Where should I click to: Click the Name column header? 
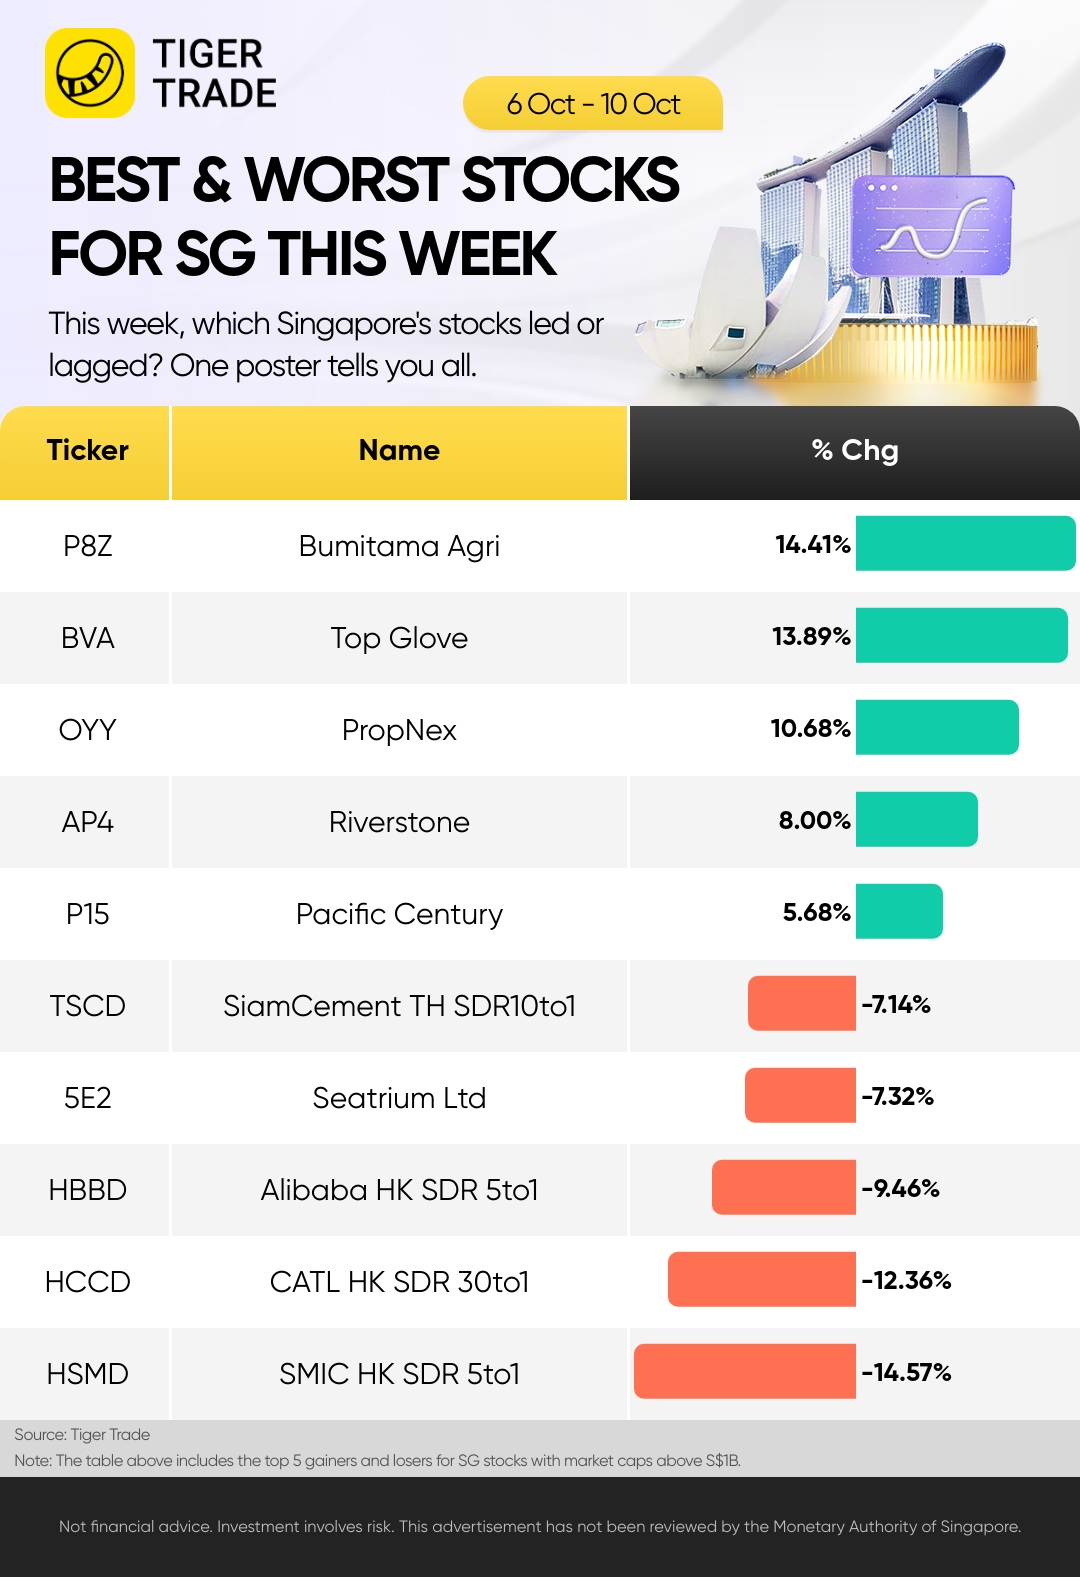pyautogui.click(x=399, y=452)
